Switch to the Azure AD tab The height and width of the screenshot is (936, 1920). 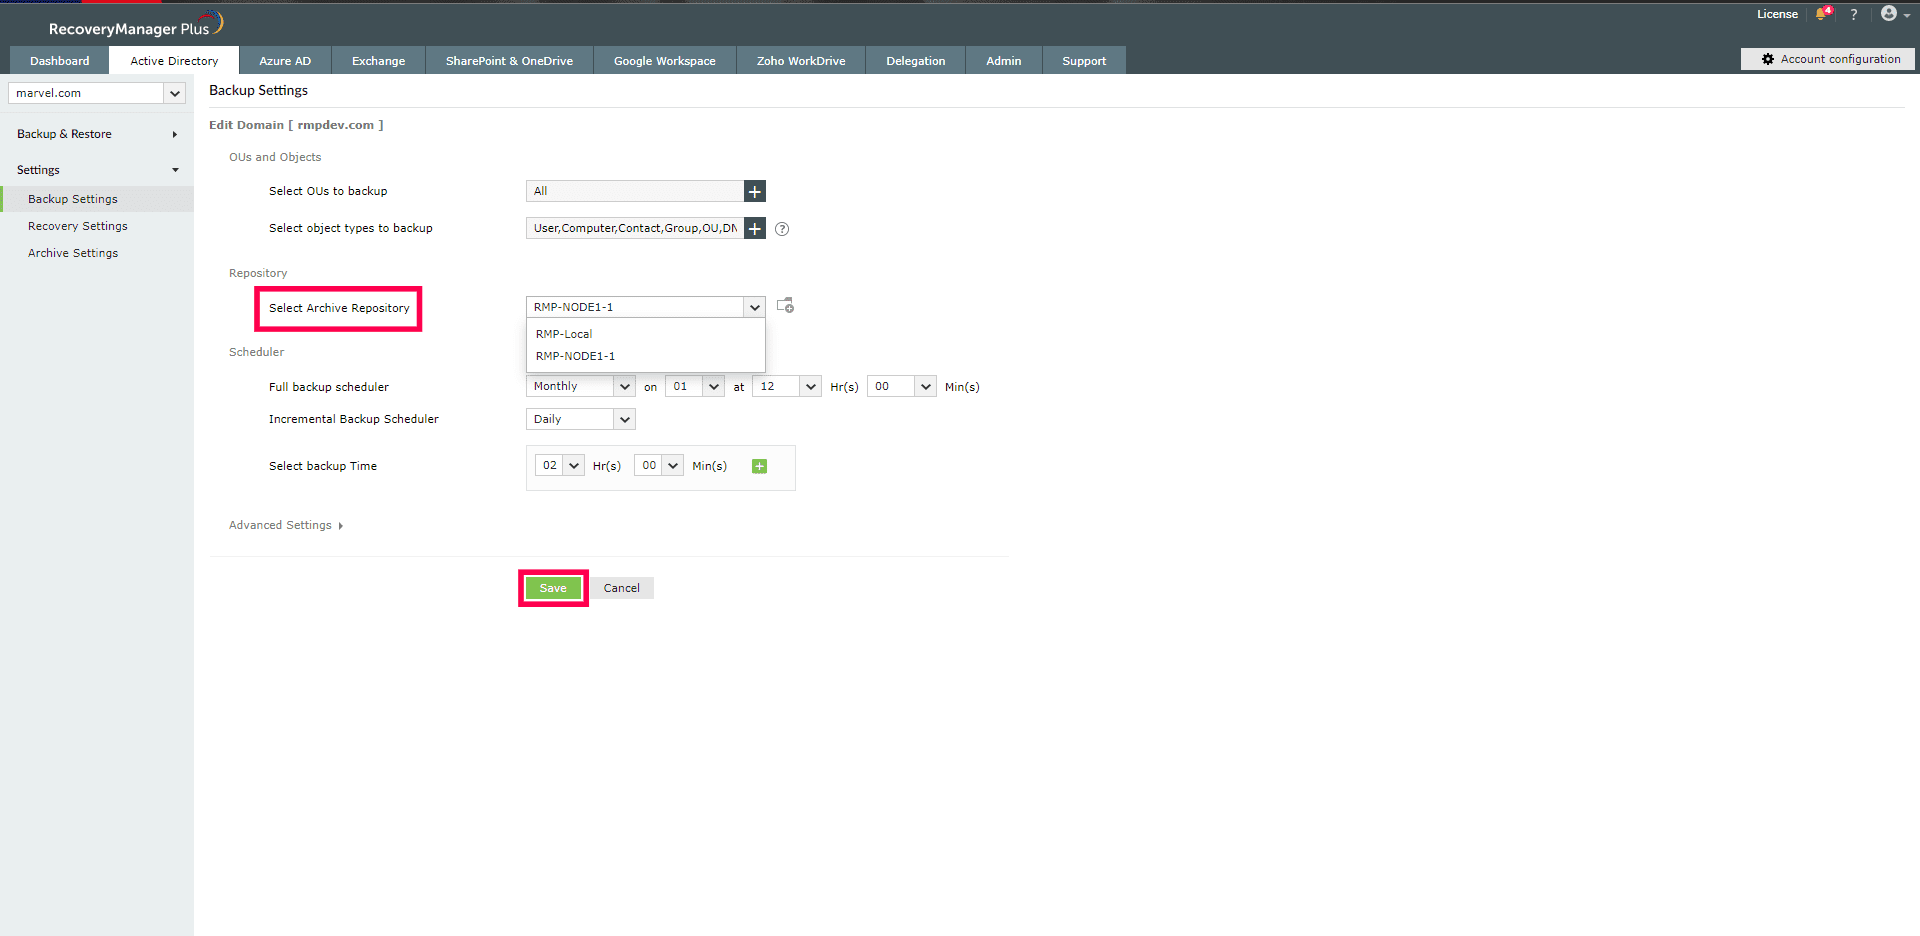click(x=285, y=60)
